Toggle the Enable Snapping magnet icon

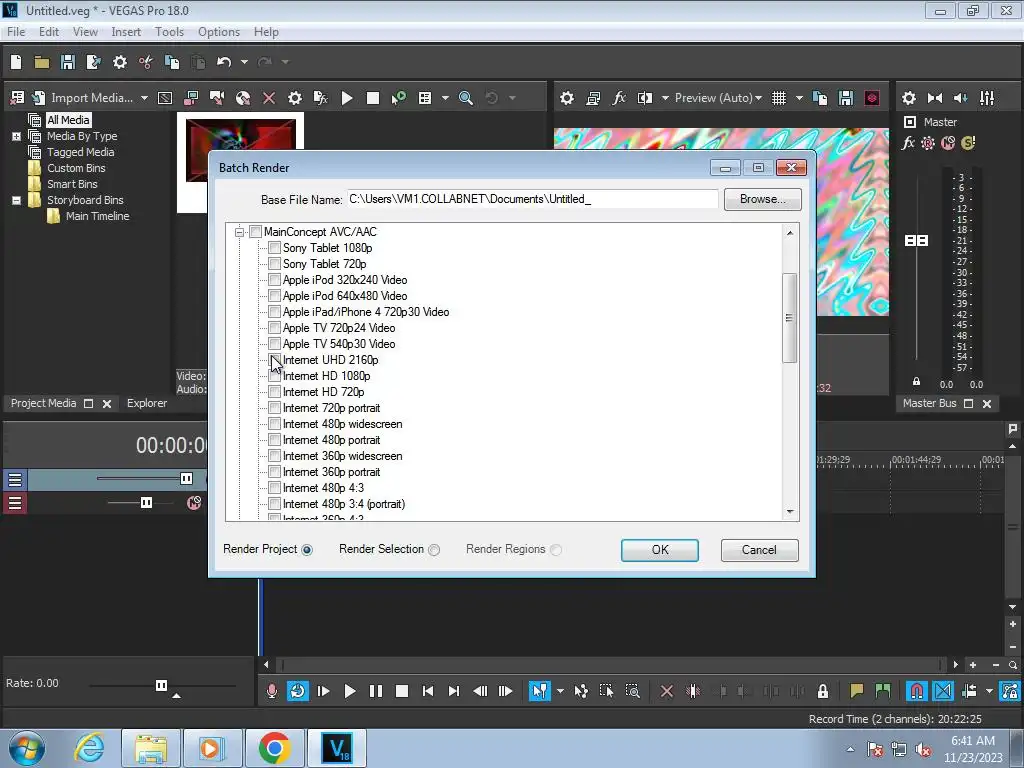(916, 691)
